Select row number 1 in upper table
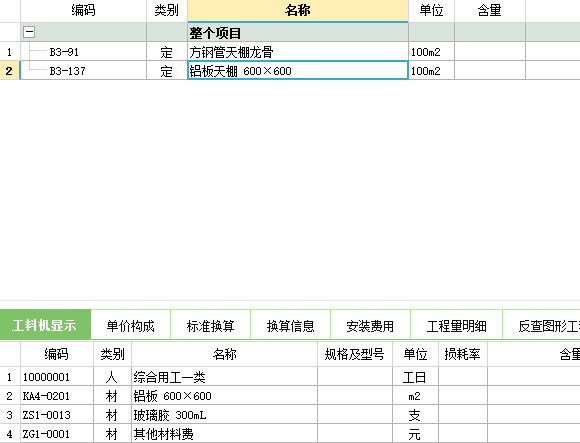 pyautogui.click(x=10, y=52)
